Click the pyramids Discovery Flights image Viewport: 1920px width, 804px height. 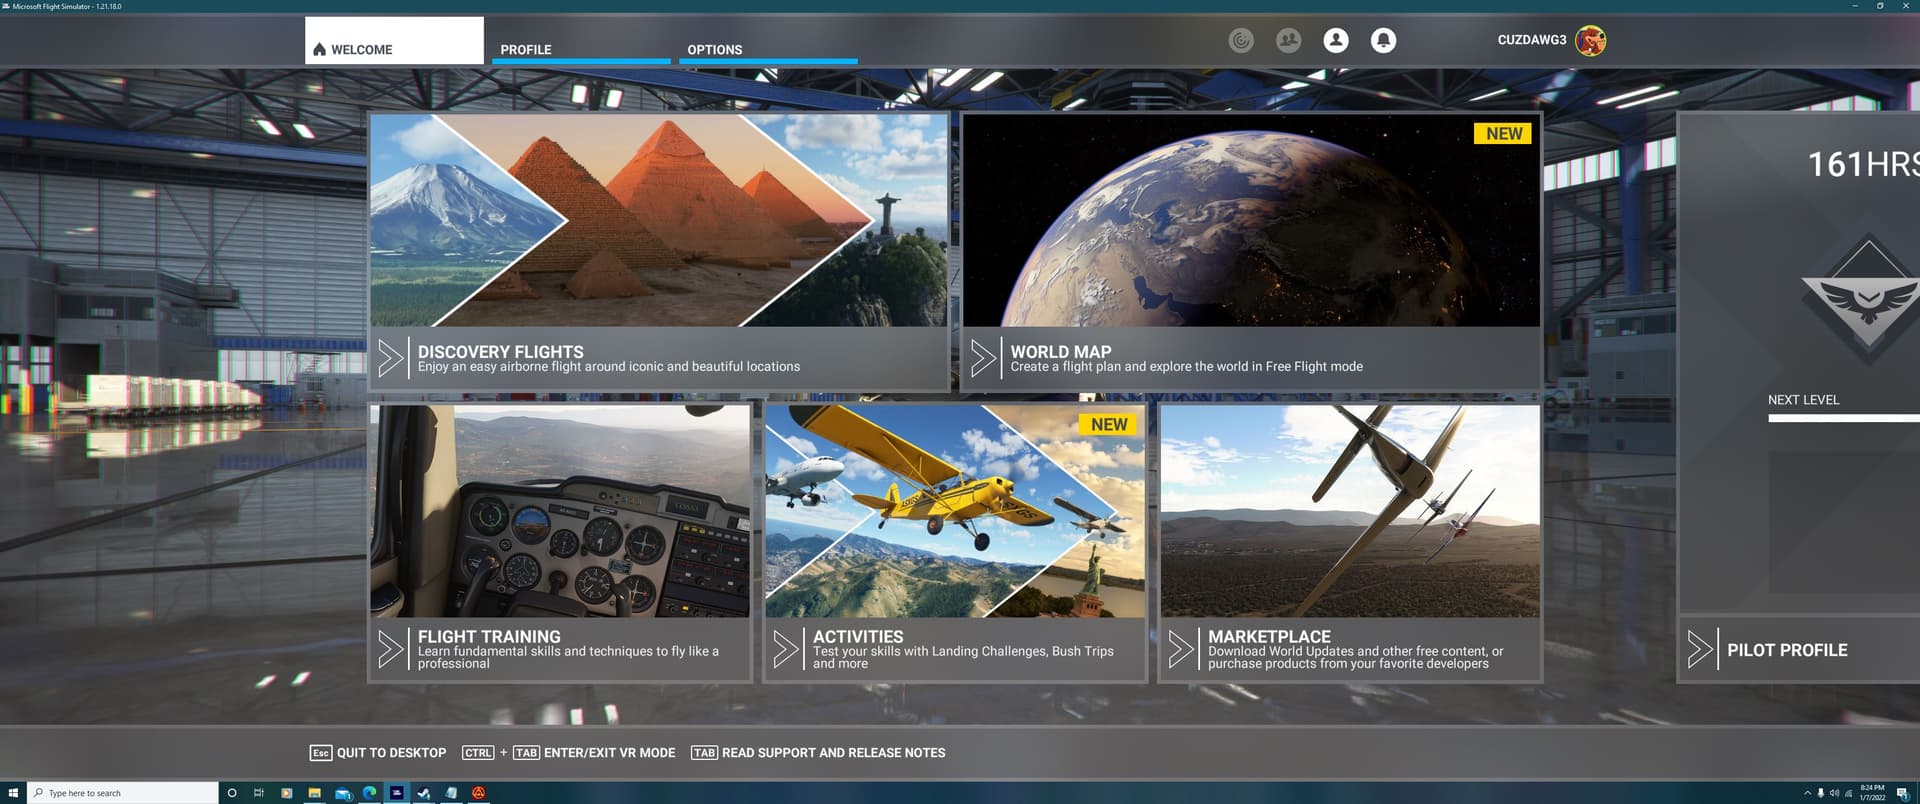tap(659, 220)
